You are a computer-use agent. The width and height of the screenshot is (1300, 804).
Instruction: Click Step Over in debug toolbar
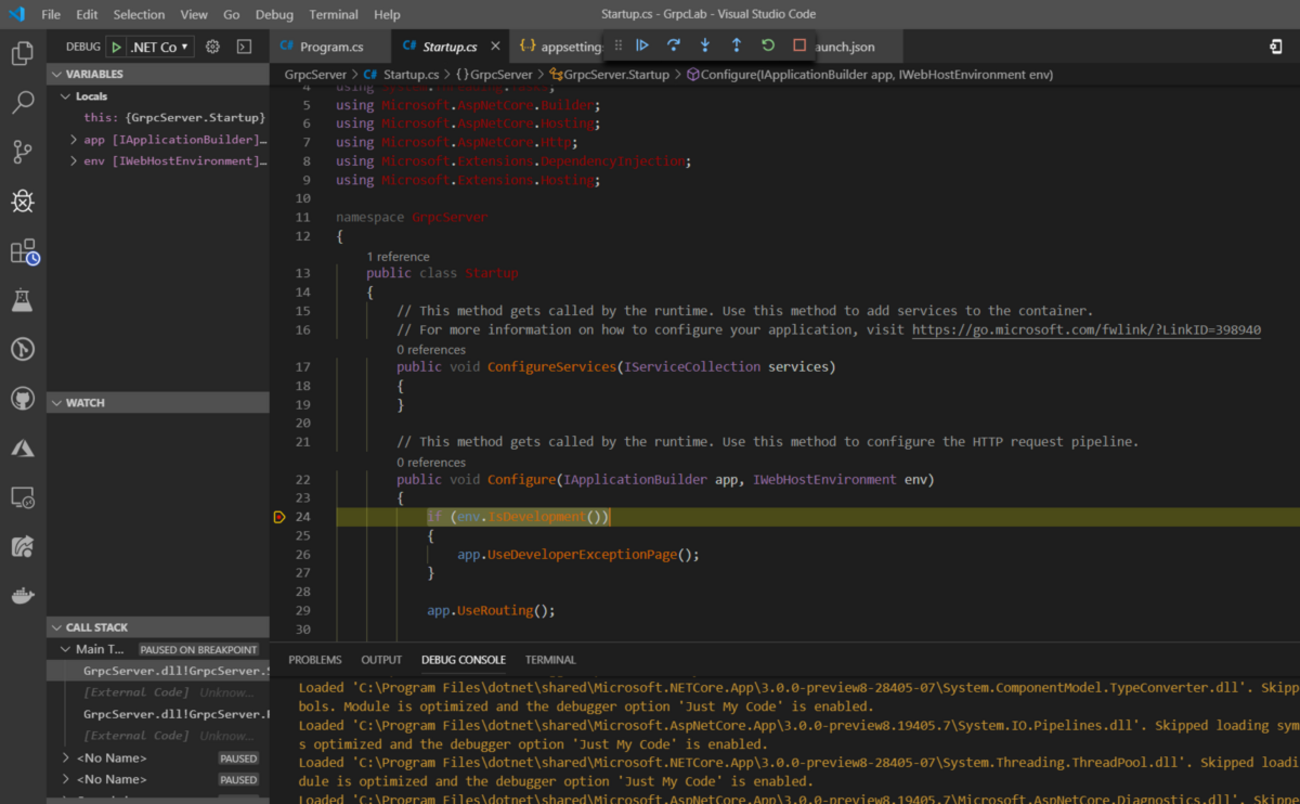tap(673, 46)
